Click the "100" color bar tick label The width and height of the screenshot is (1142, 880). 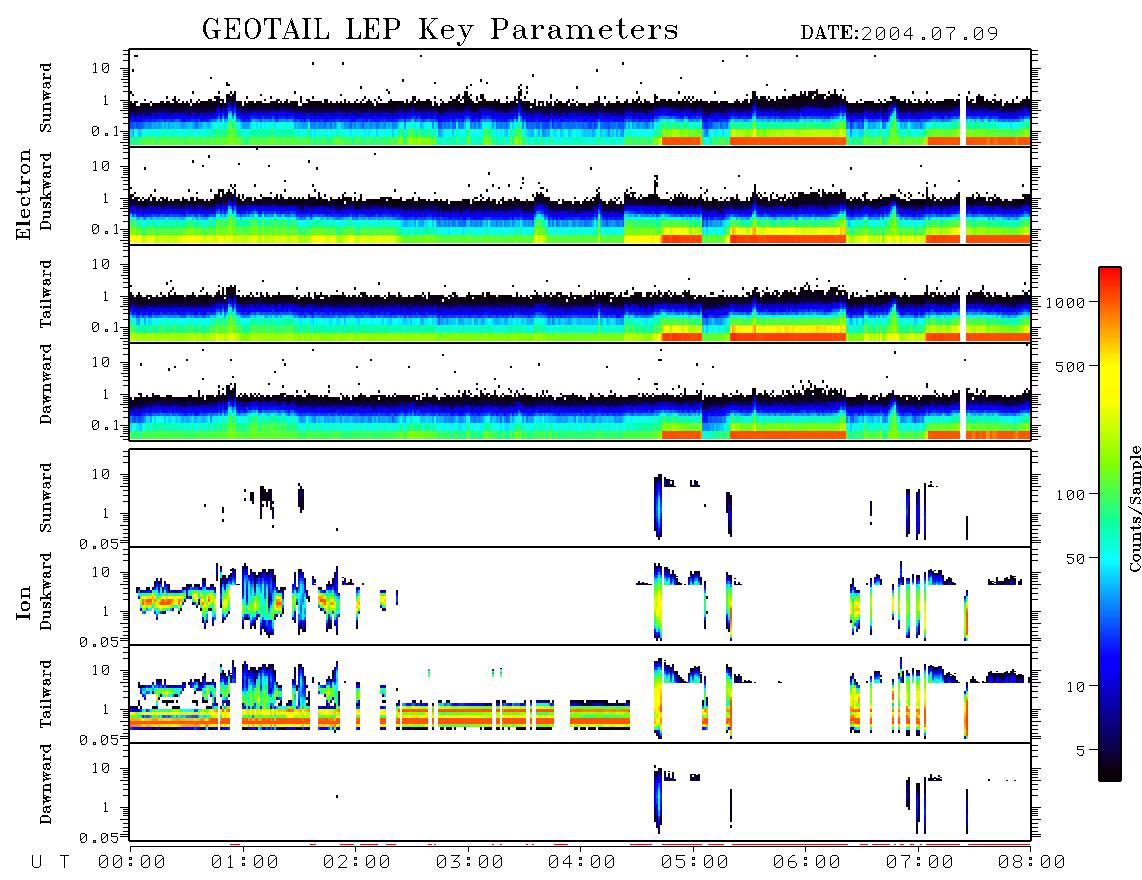[1071, 495]
